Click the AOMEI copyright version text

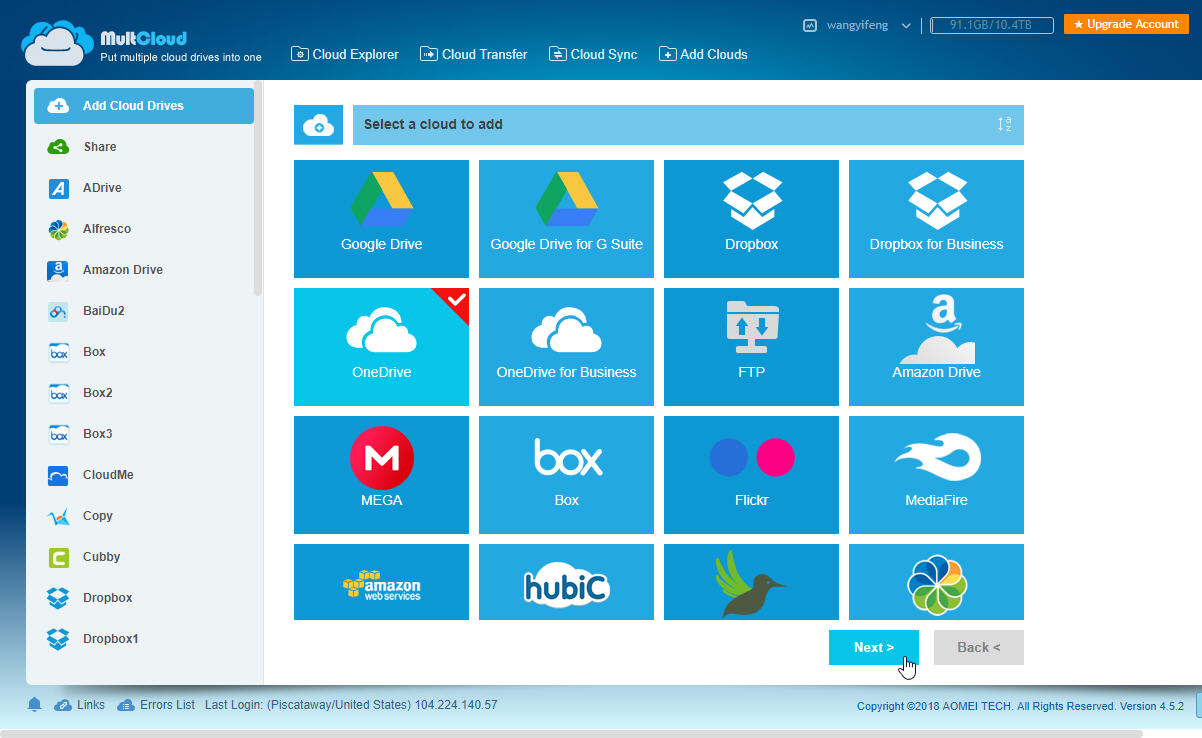point(1020,706)
